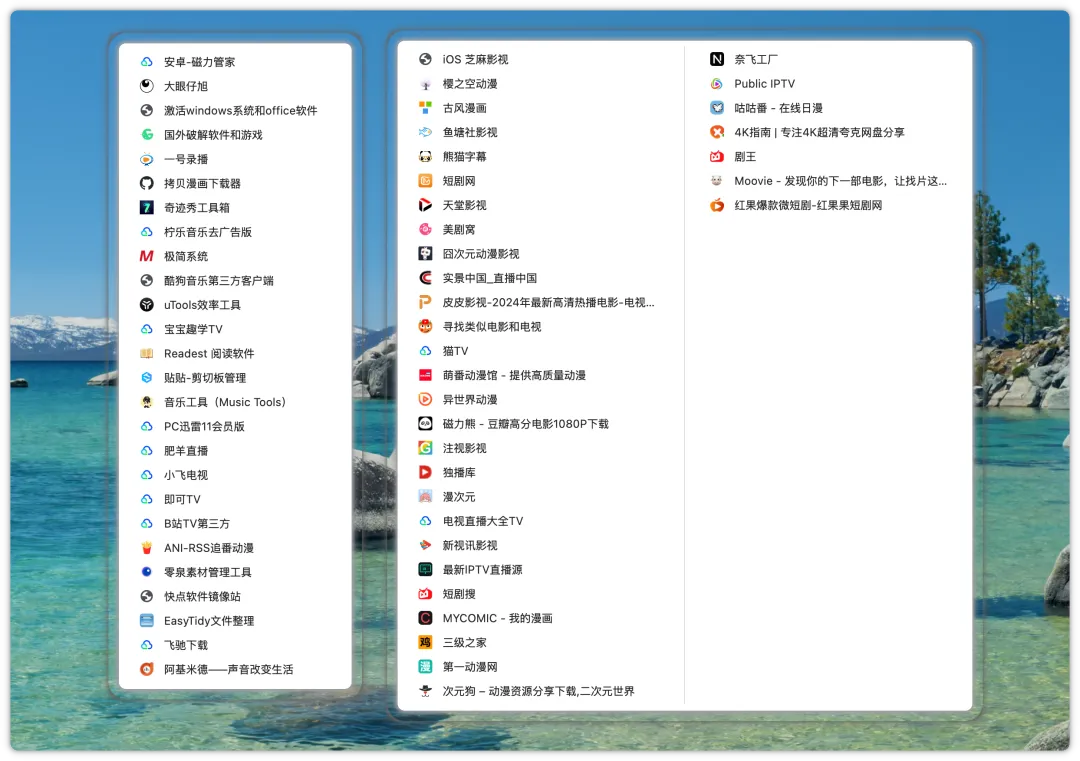
Task: Click the fish icon beside 鱼塘社影视
Action: tap(426, 132)
